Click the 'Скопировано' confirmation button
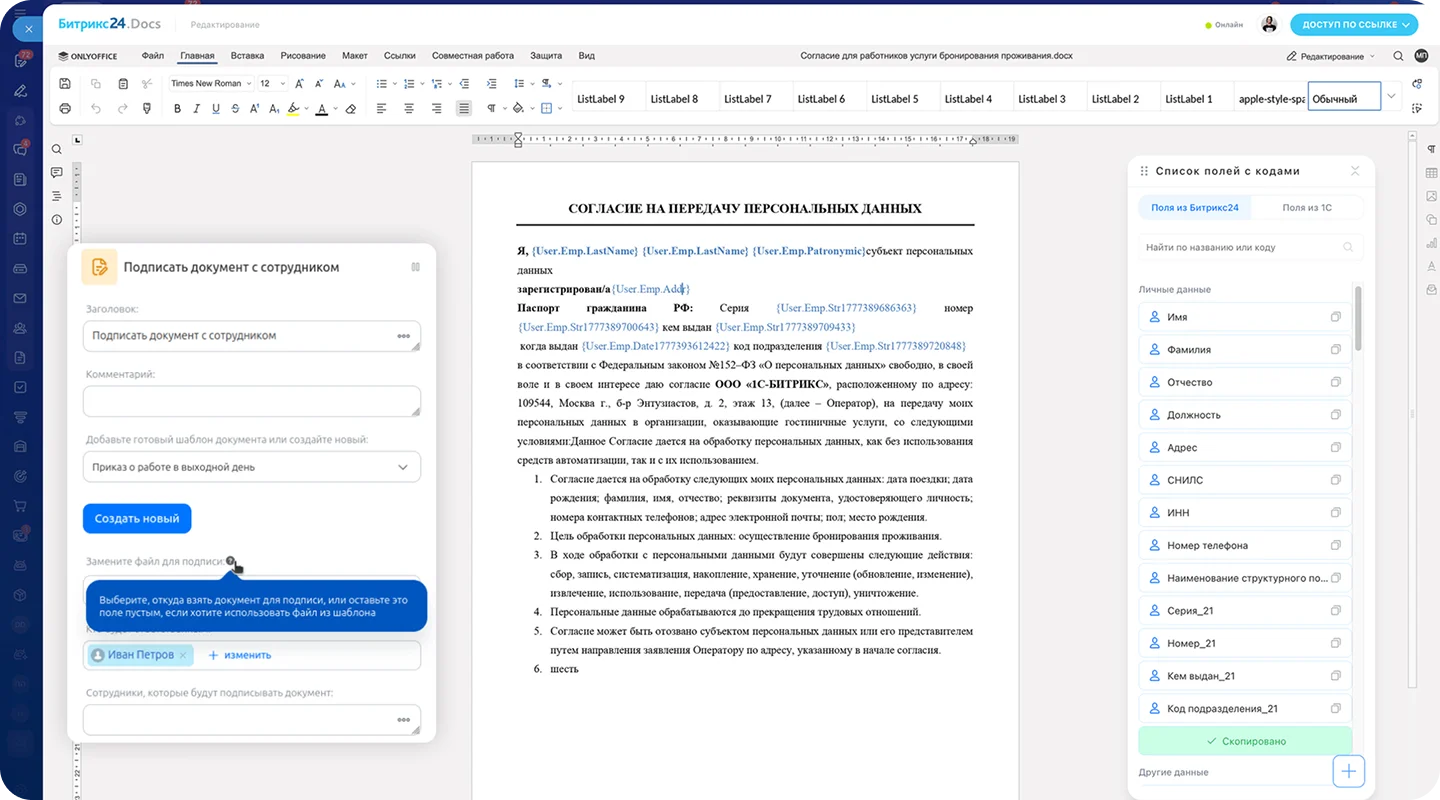 point(1245,741)
